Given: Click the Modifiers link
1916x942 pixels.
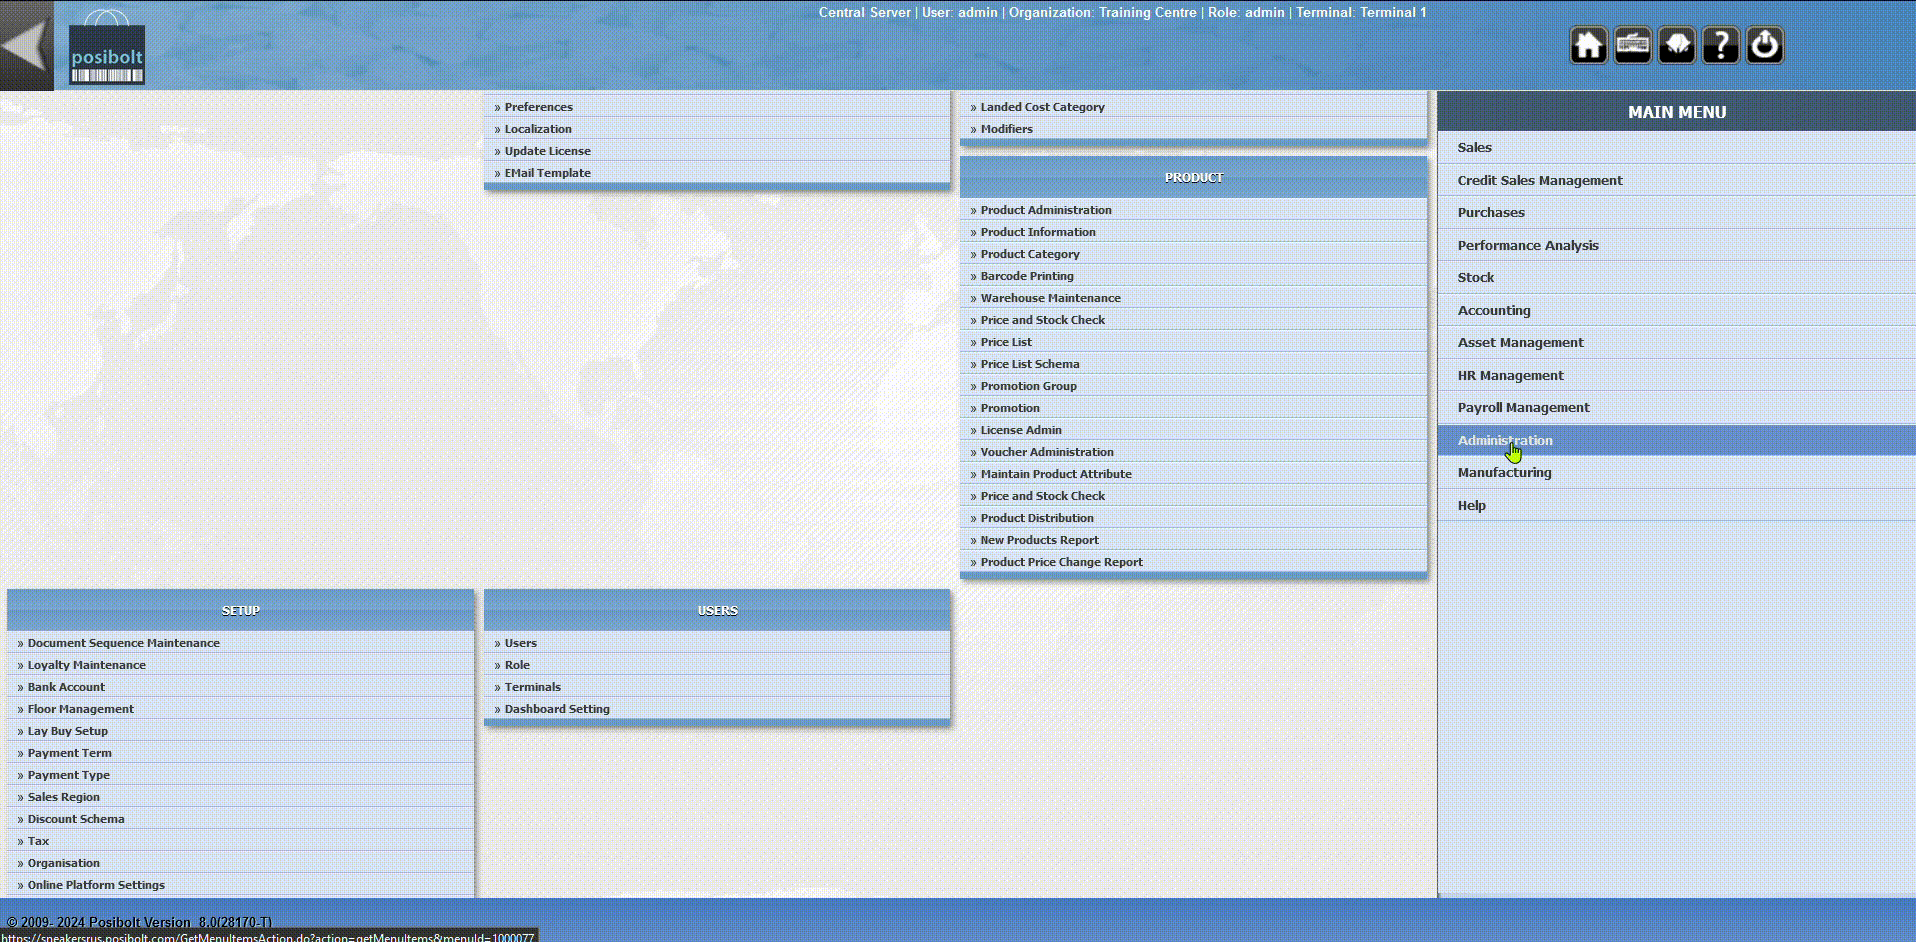Looking at the screenshot, I should click(1006, 129).
